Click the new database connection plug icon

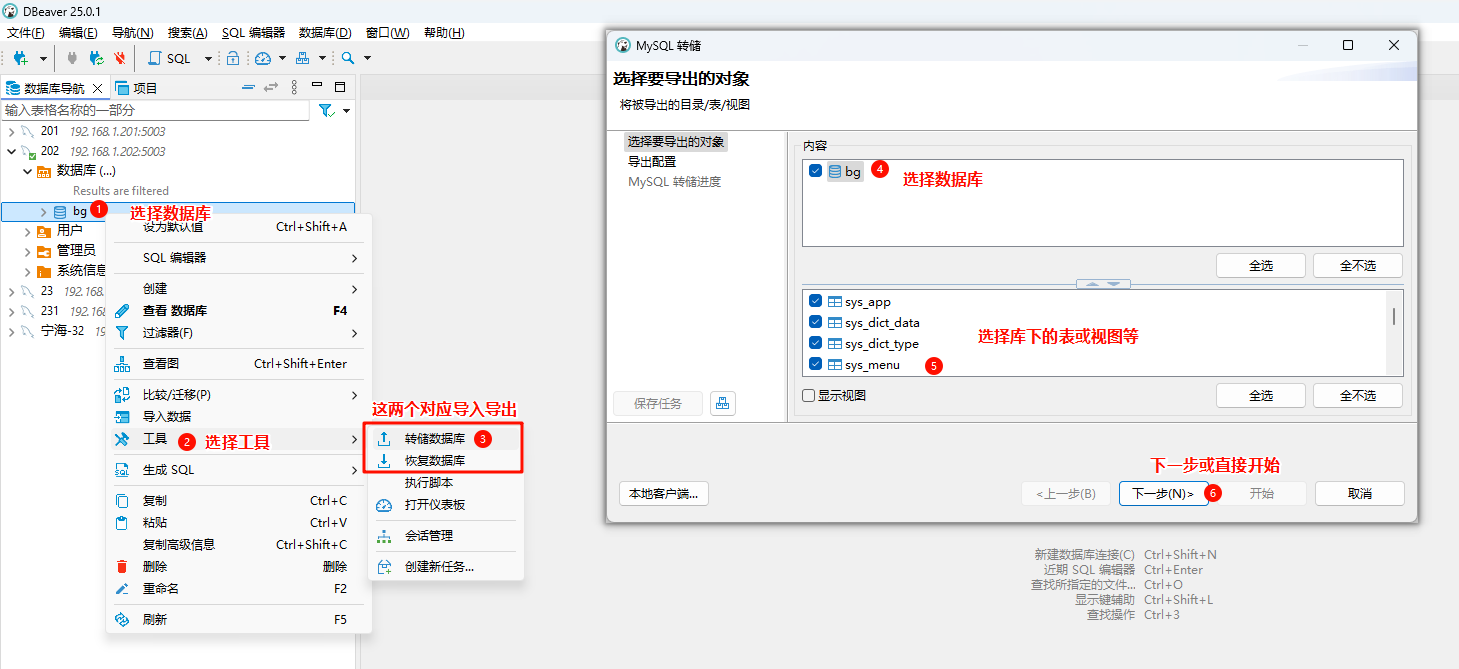(x=20, y=58)
